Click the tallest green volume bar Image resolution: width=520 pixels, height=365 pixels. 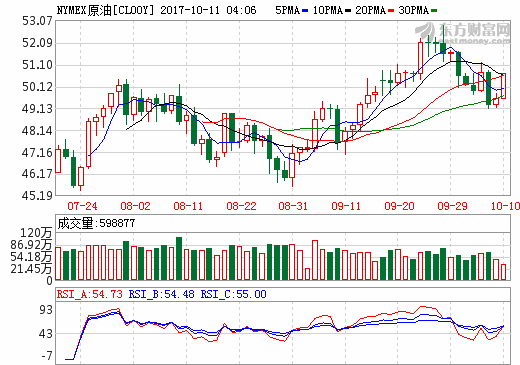tap(179, 259)
